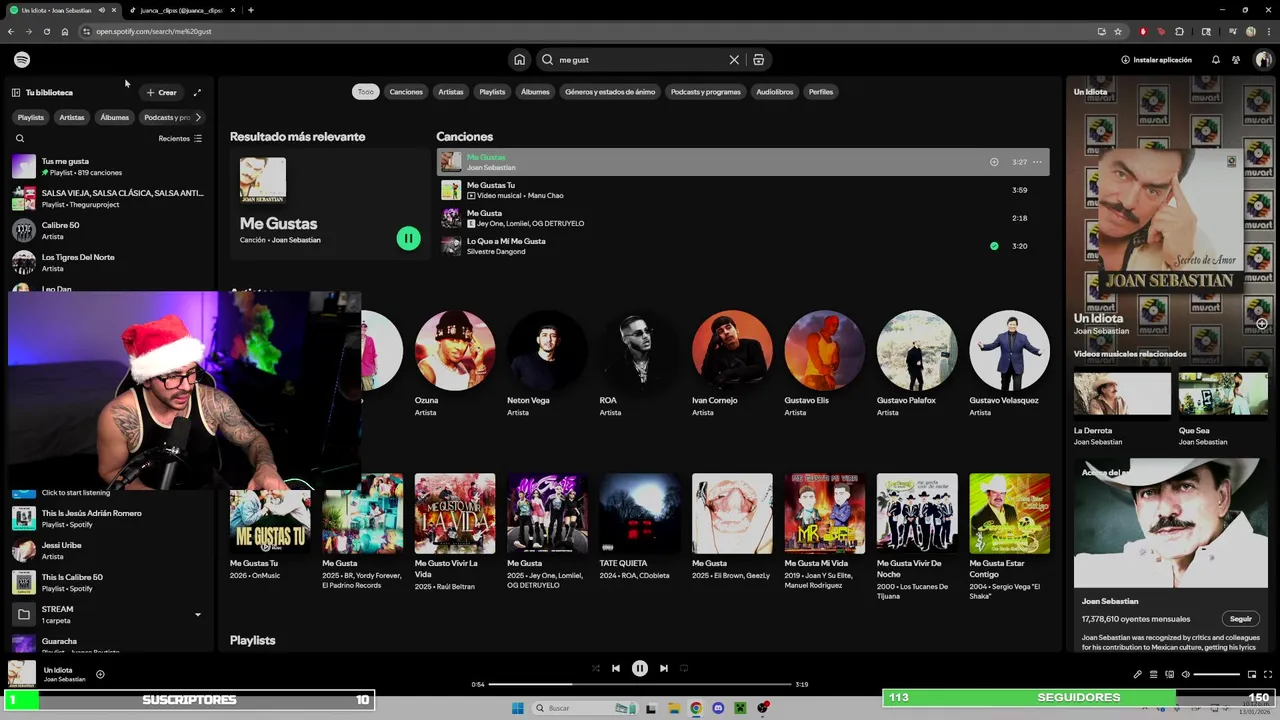Open the Ozuna artist card
Image resolution: width=1280 pixels, height=720 pixels.
point(455,364)
